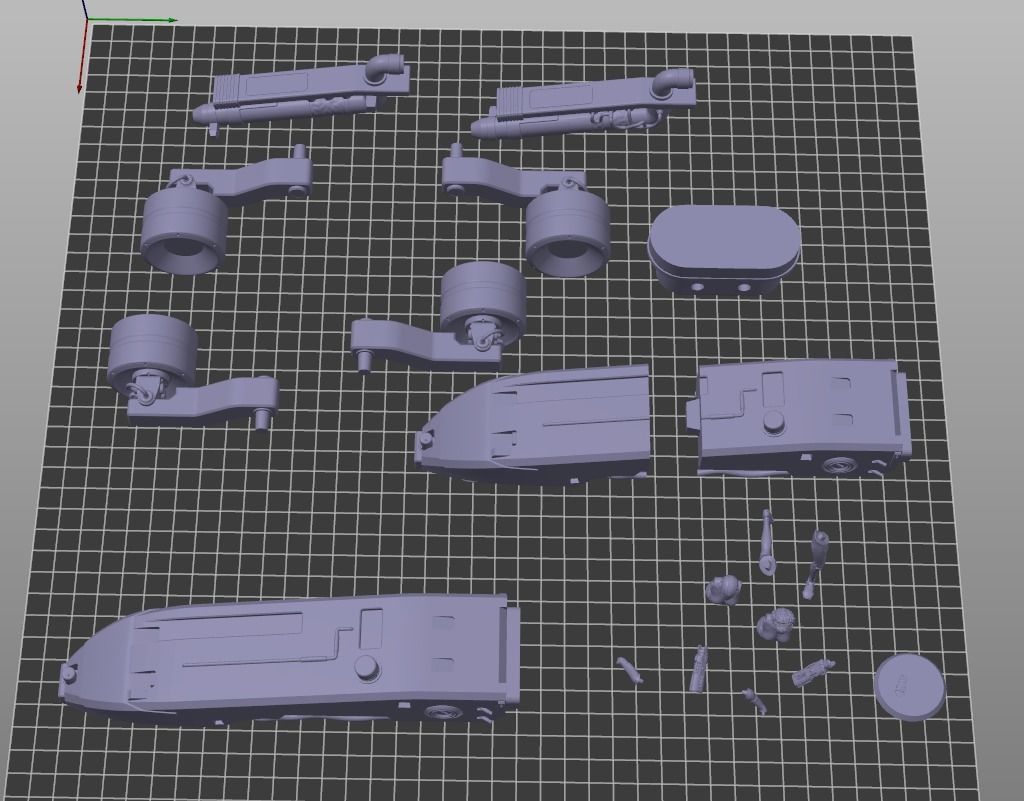This screenshot has width=1024, height=801.
Task: Select the short rear hull section model
Action: [798, 418]
